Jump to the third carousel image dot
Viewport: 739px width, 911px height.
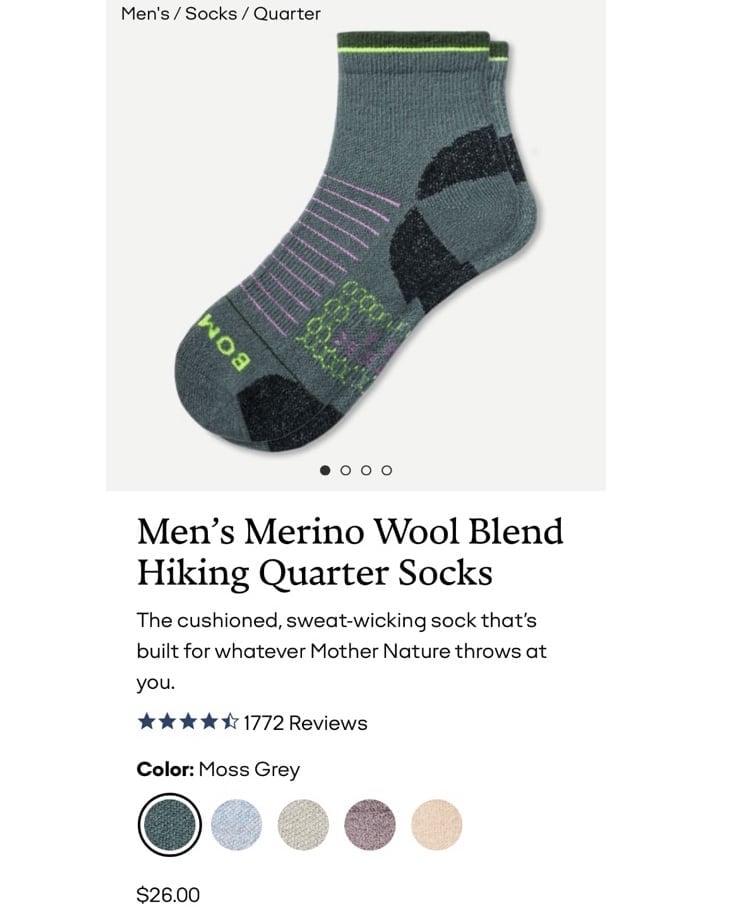pyautogui.click(x=366, y=470)
